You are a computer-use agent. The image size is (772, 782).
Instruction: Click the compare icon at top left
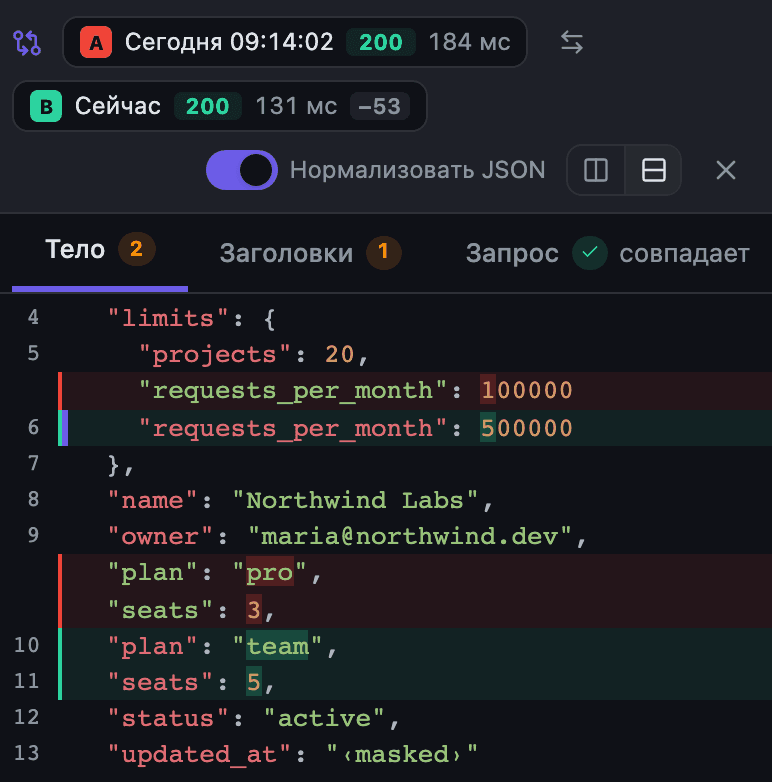click(27, 42)
